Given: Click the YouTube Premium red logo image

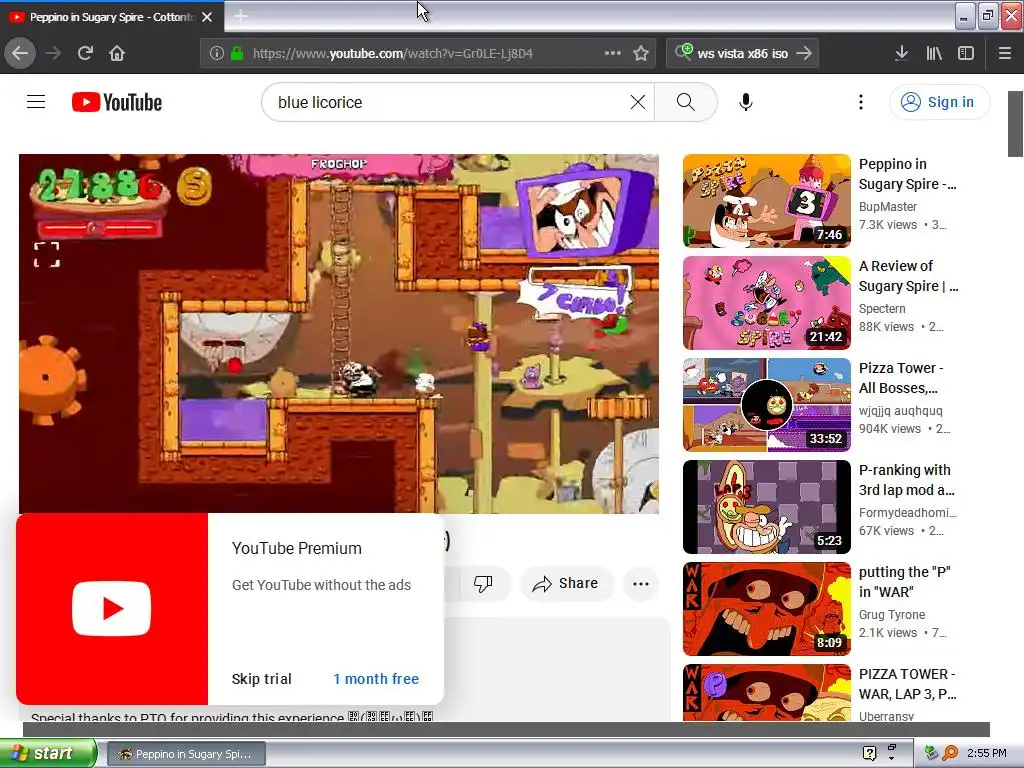Looking at the screenshot, I should (112, 609).
